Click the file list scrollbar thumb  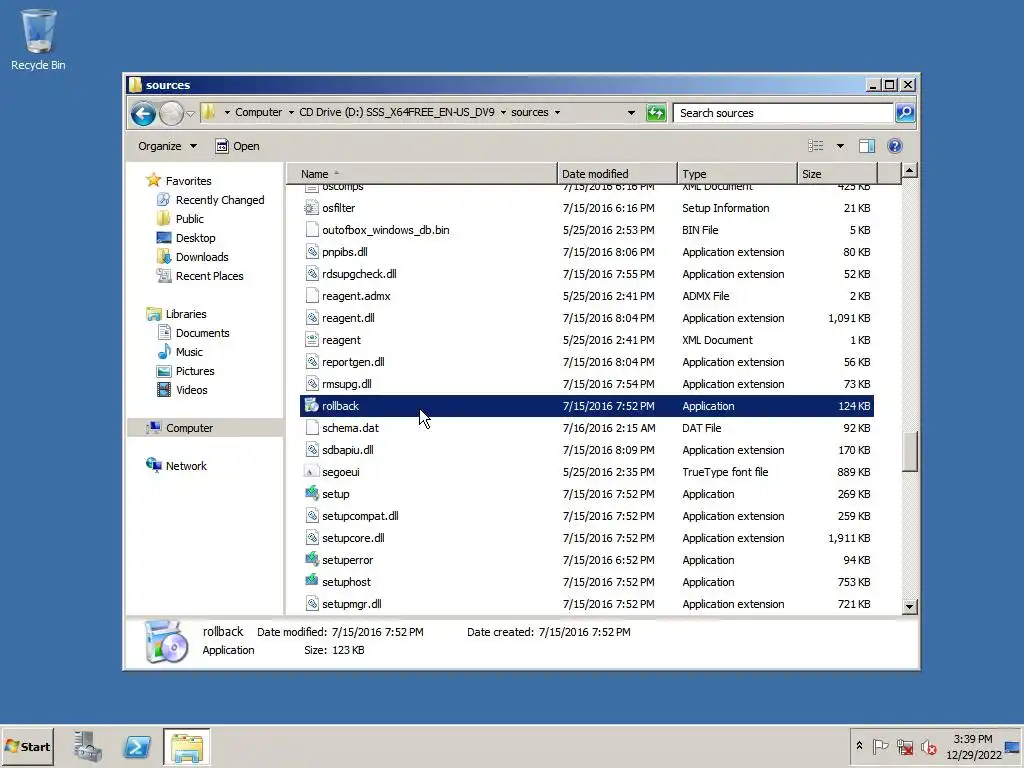click(x=910, y=451)
